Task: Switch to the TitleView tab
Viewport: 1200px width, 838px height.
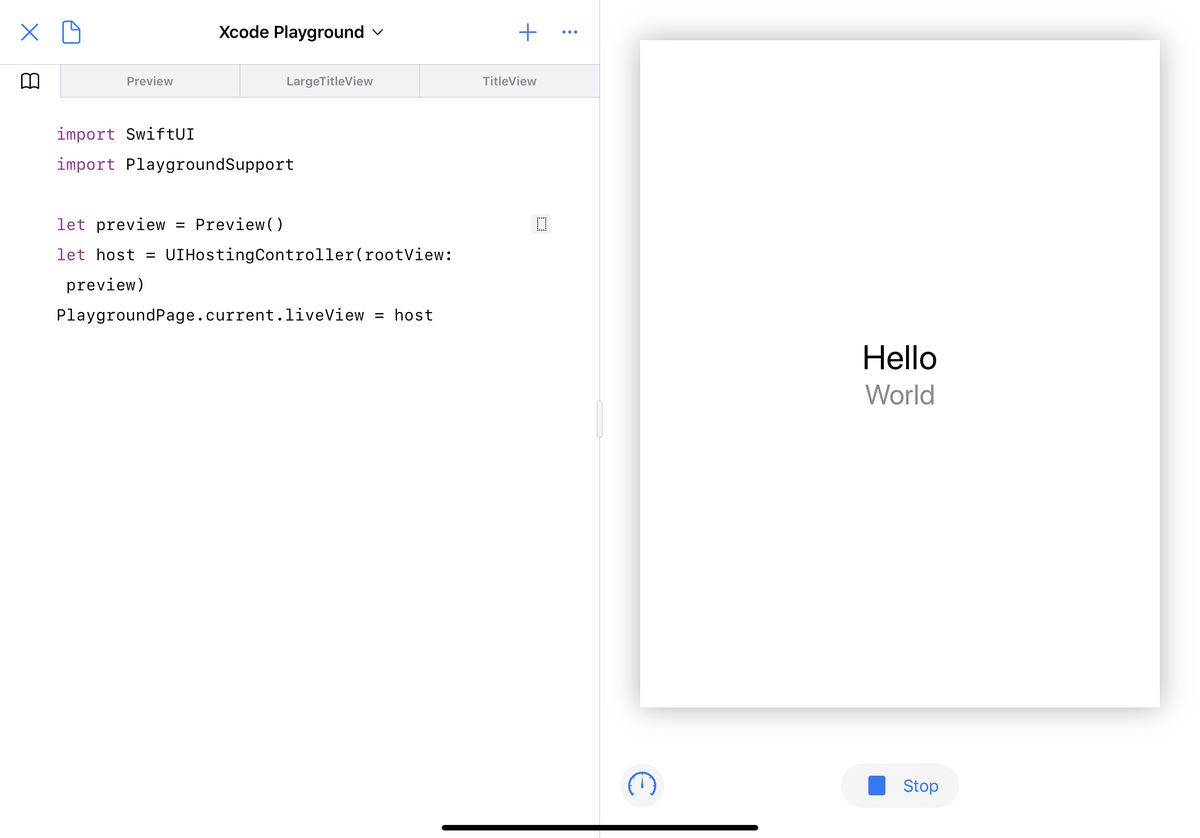Action: (510, 81)
